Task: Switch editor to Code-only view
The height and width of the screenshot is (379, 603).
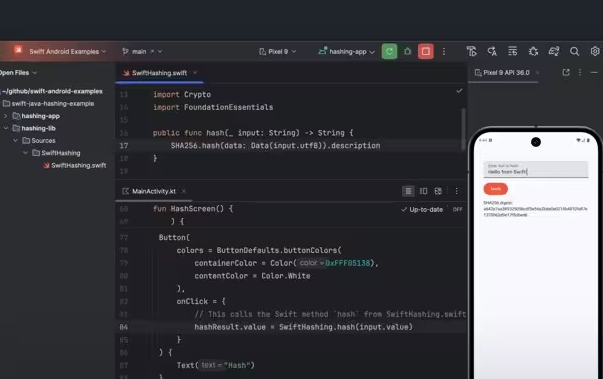Action: coord(408,191)
